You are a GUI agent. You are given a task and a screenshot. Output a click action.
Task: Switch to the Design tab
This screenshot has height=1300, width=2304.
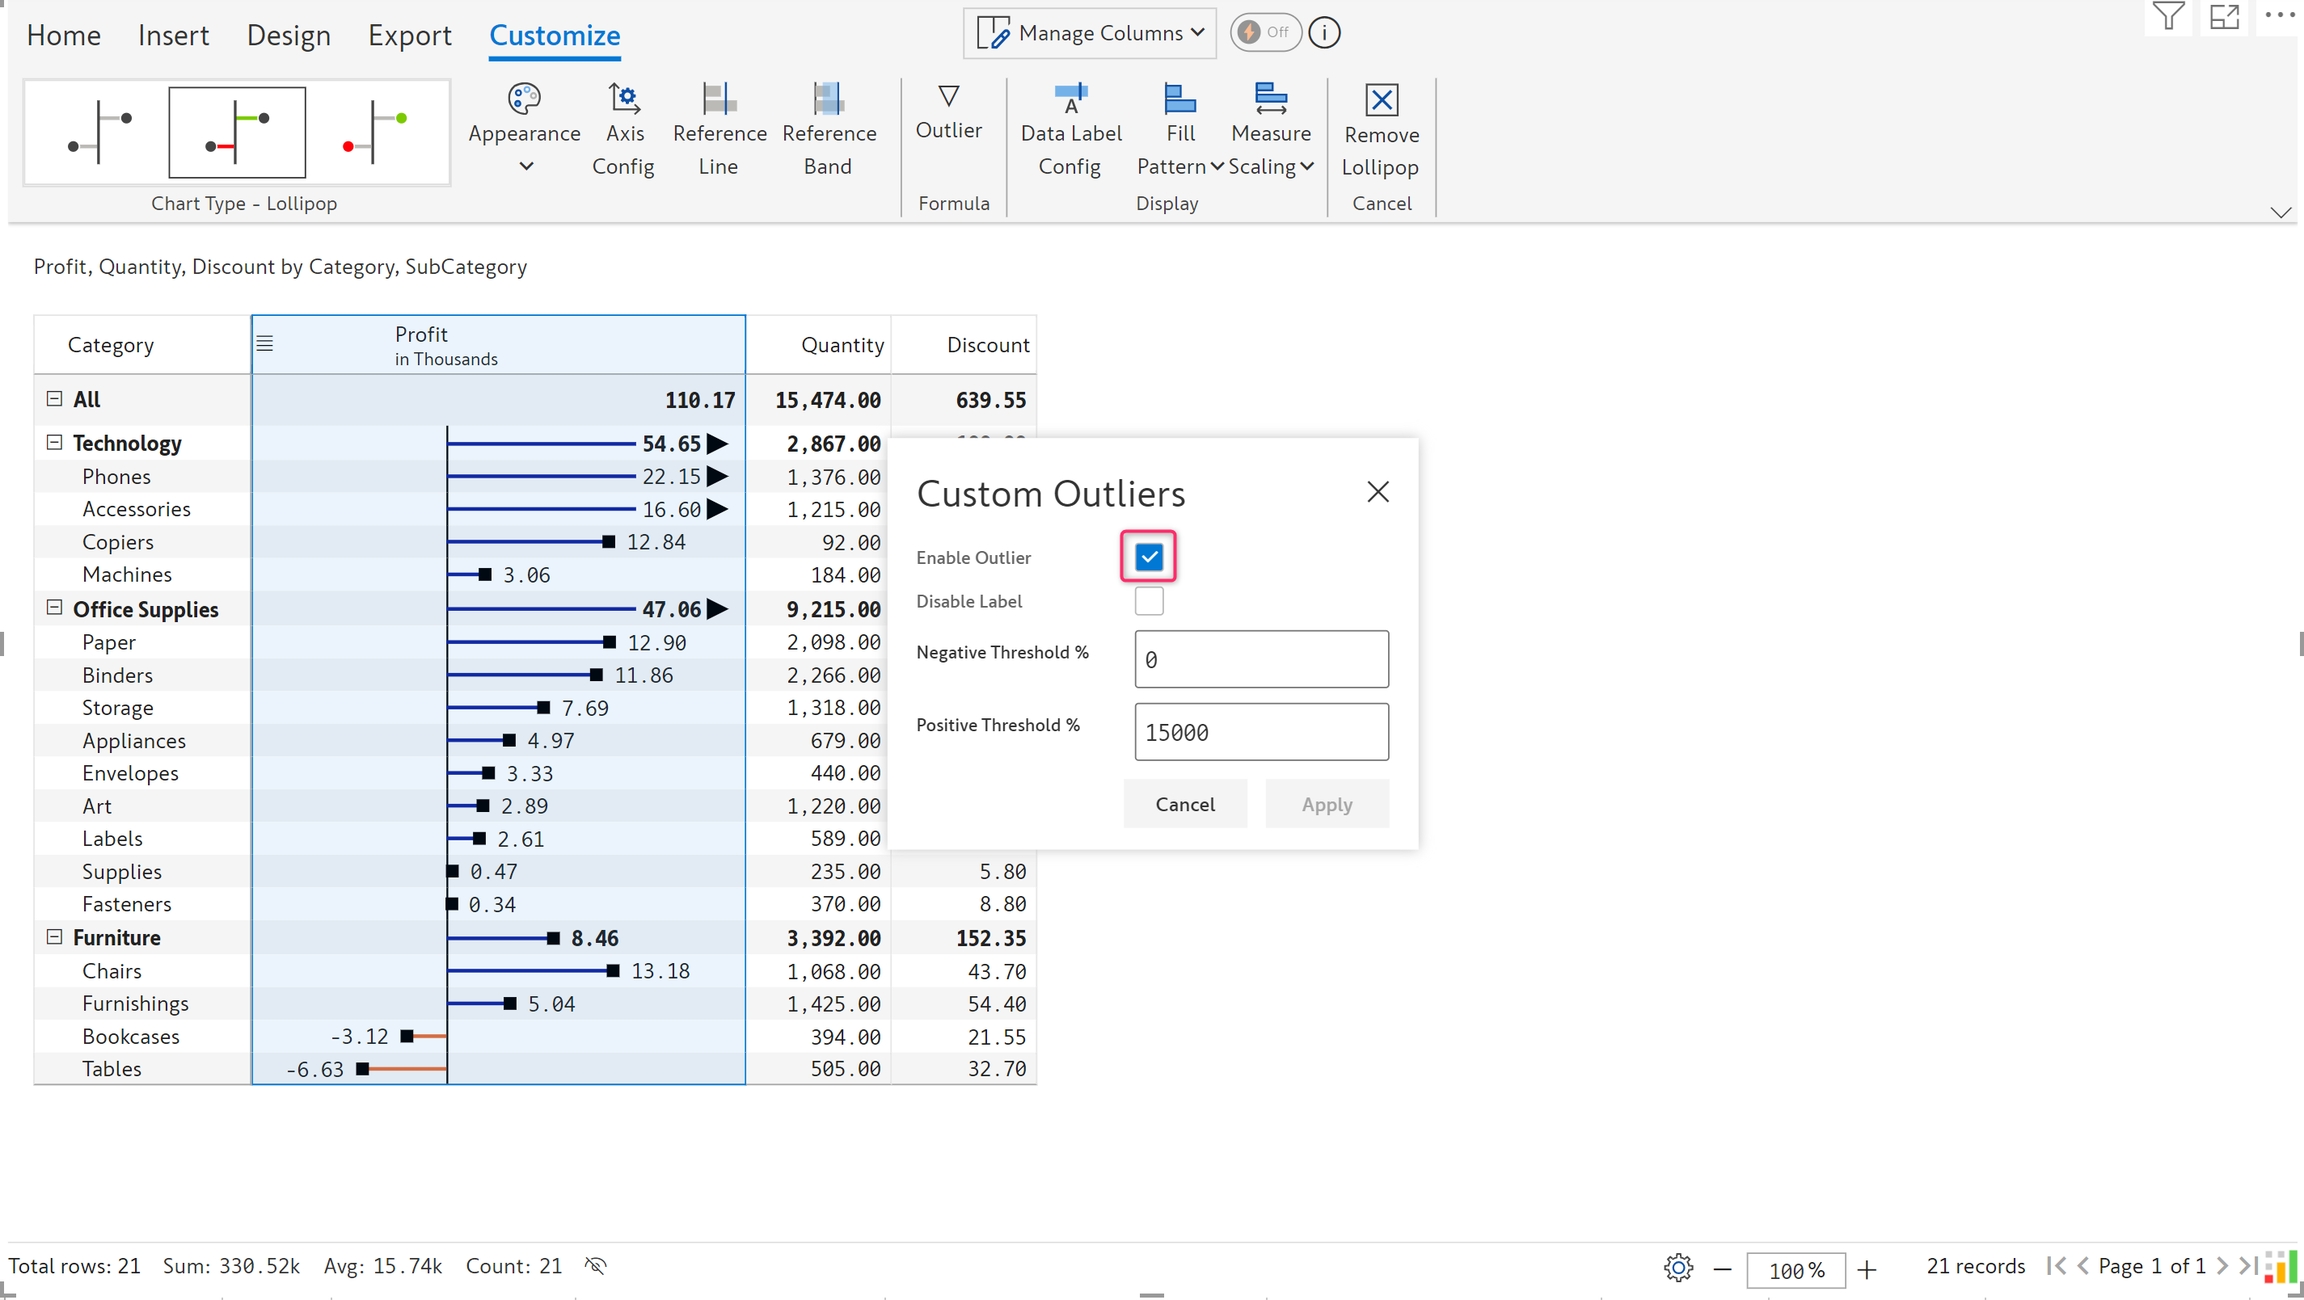click(x=288, y=35)
